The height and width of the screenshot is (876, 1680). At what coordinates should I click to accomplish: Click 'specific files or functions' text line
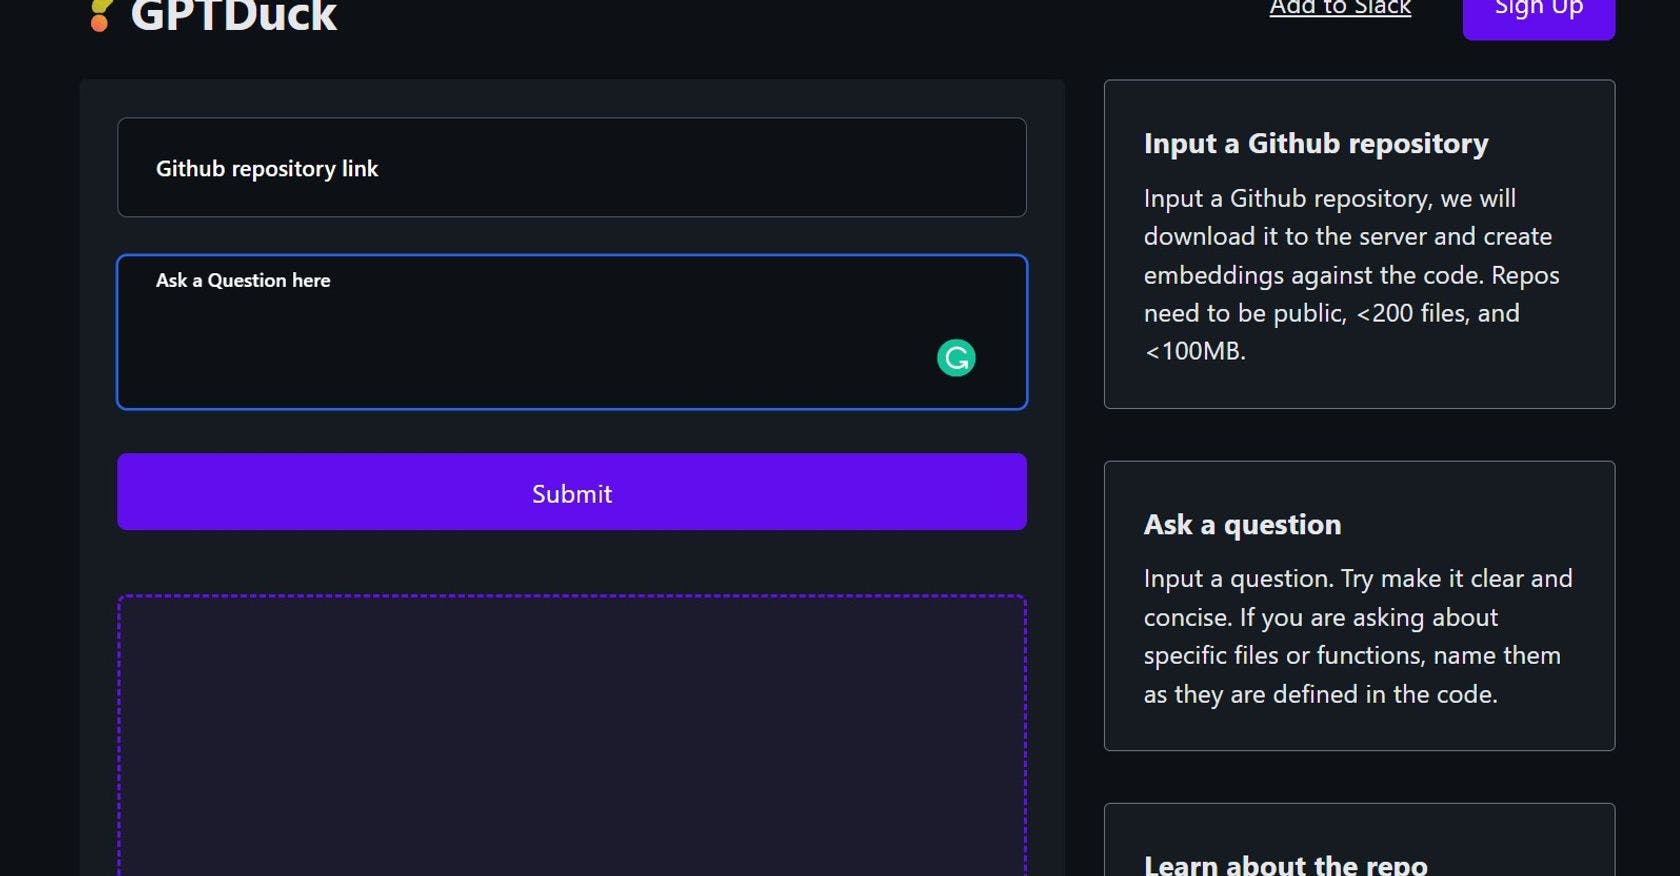(1352, 656)
